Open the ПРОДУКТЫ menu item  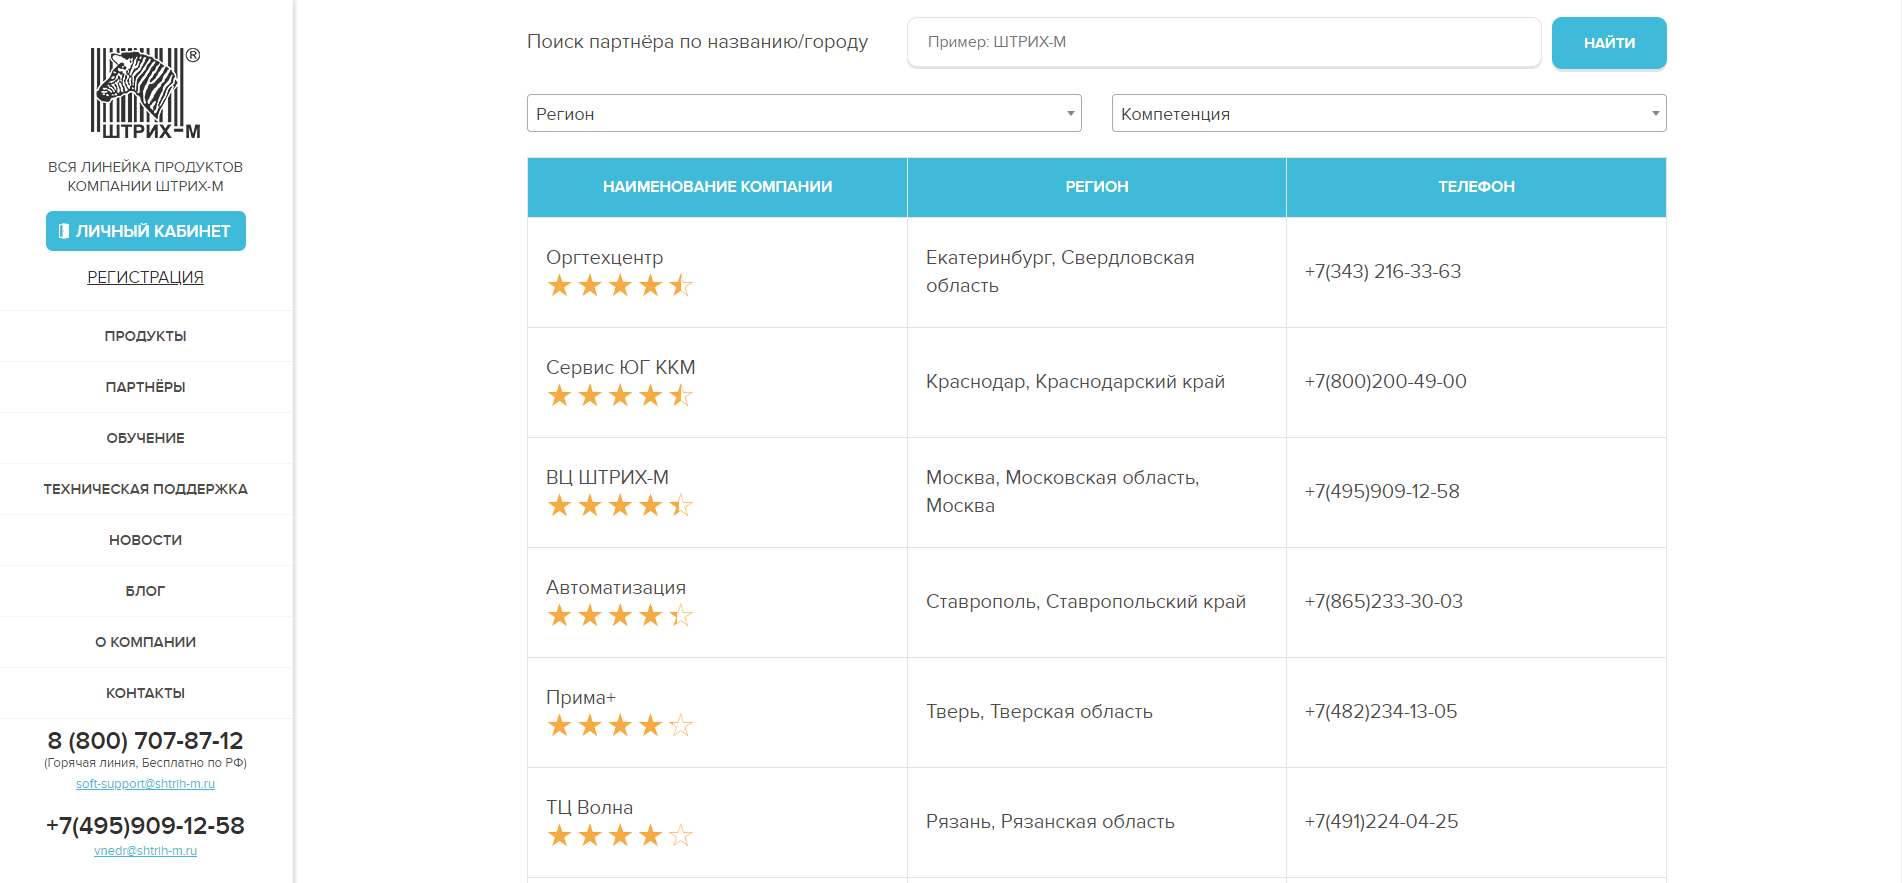pos(146,336)
